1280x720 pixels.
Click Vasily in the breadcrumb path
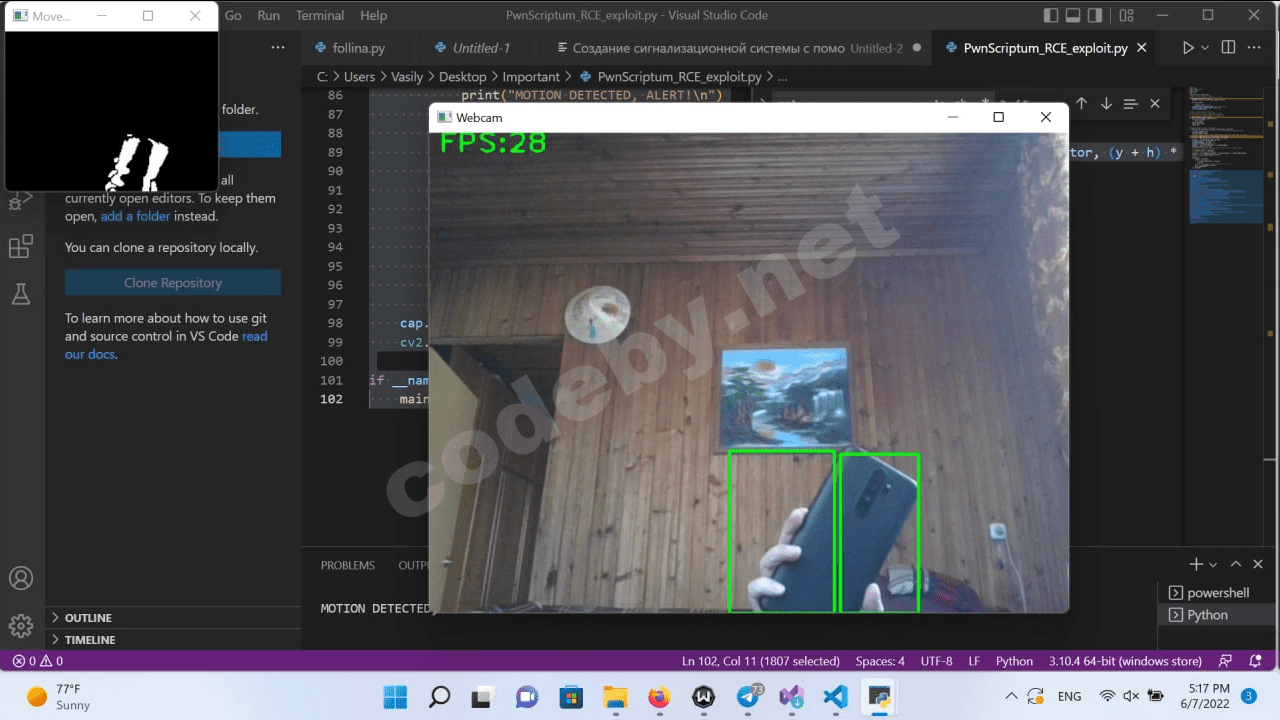click(406, 77)
